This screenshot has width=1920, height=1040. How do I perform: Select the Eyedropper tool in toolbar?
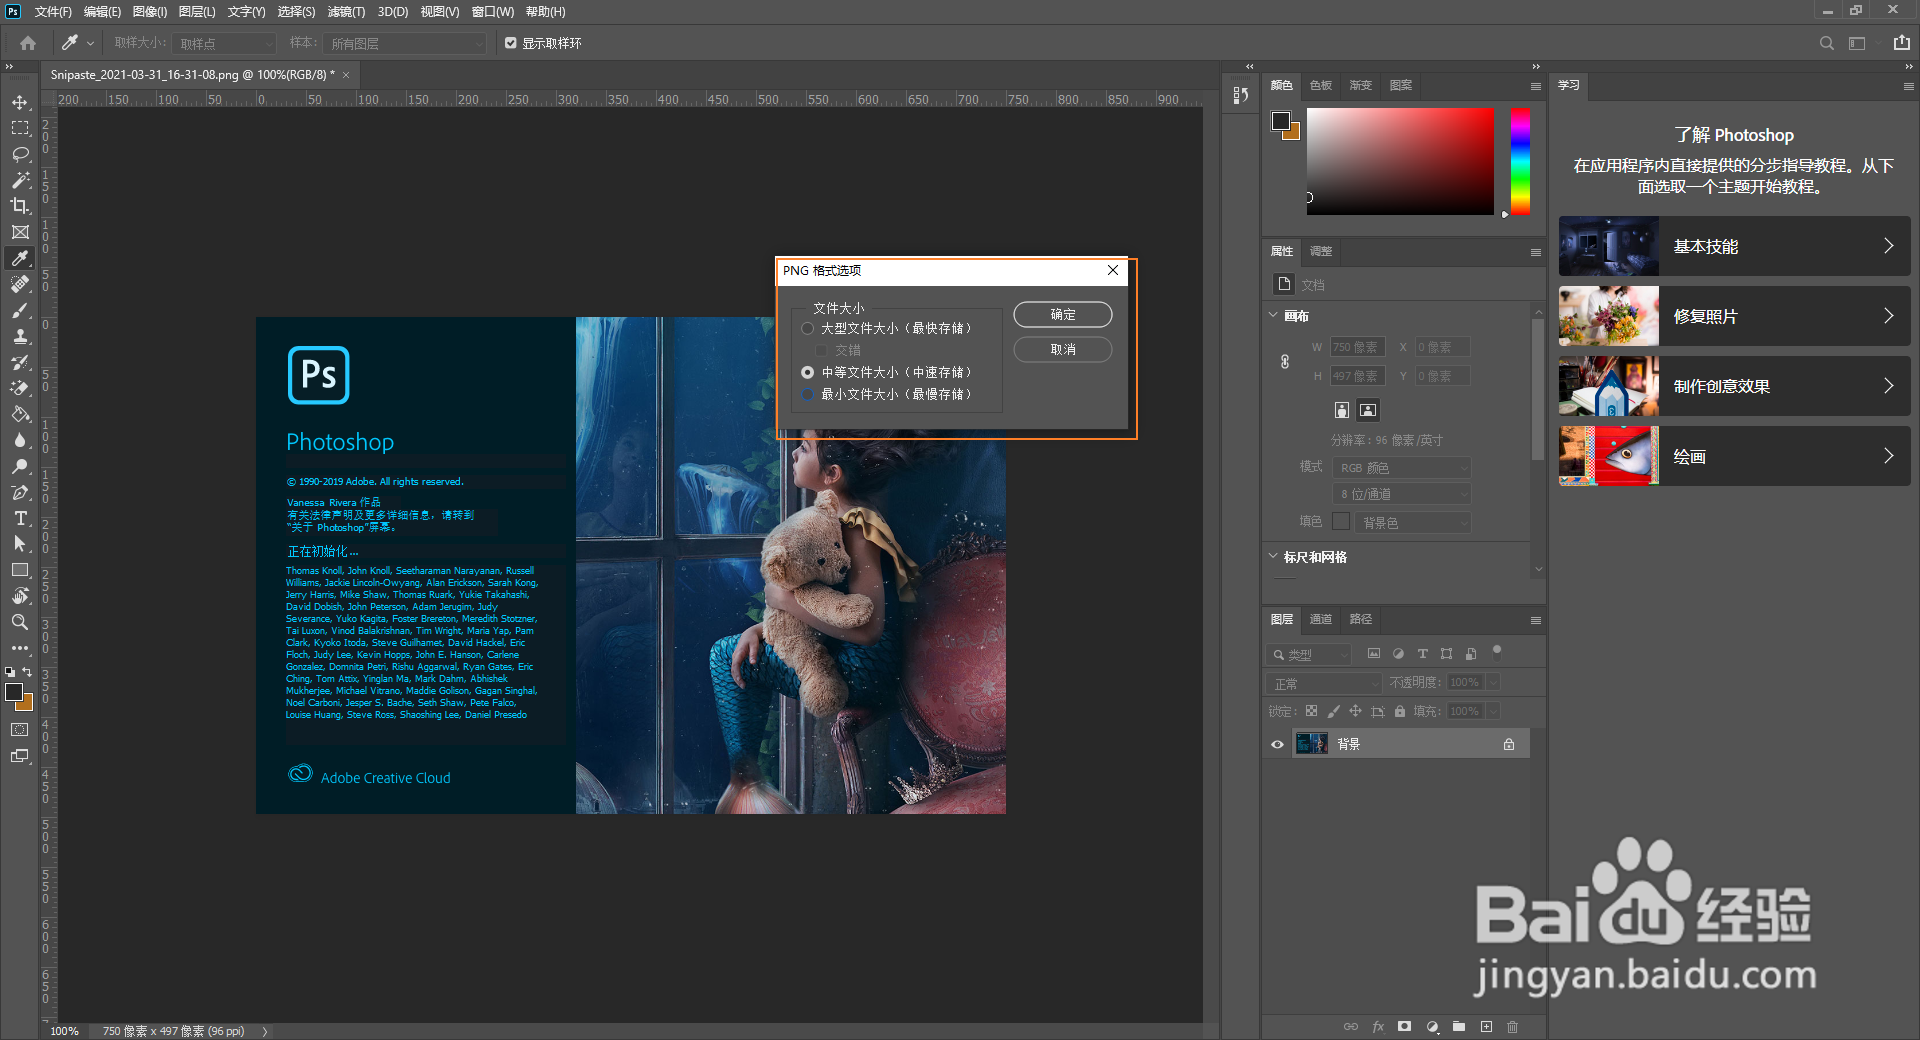pos(20,258)
